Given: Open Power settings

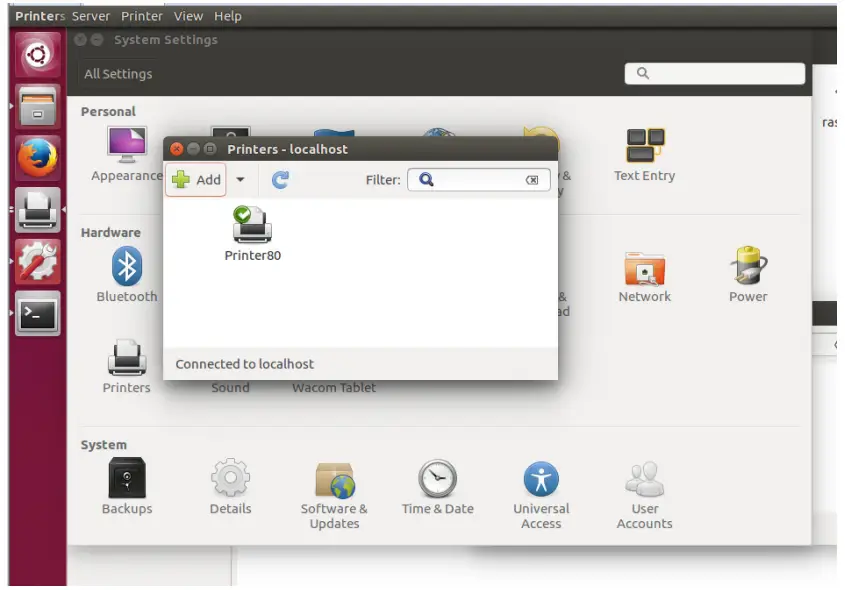Looking at the screenshot, I should point(748,274).
